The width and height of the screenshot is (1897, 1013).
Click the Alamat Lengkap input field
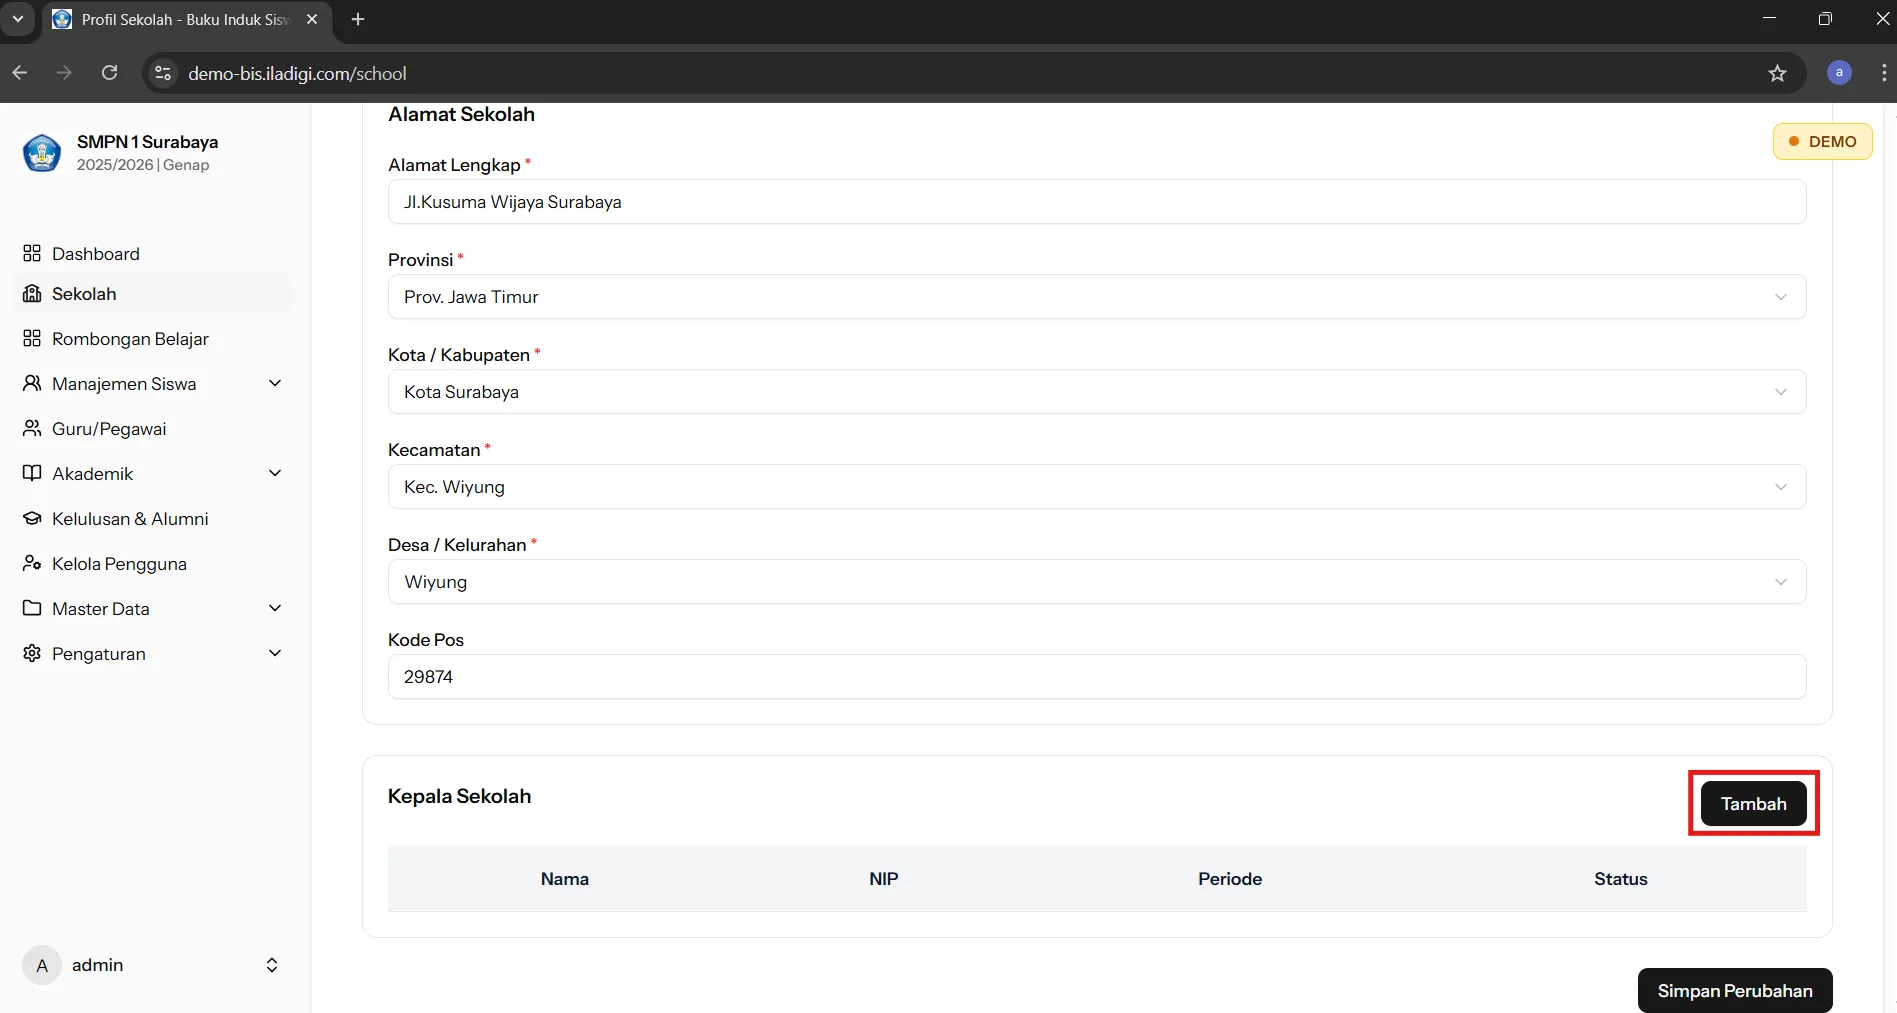coord(1097,202)
